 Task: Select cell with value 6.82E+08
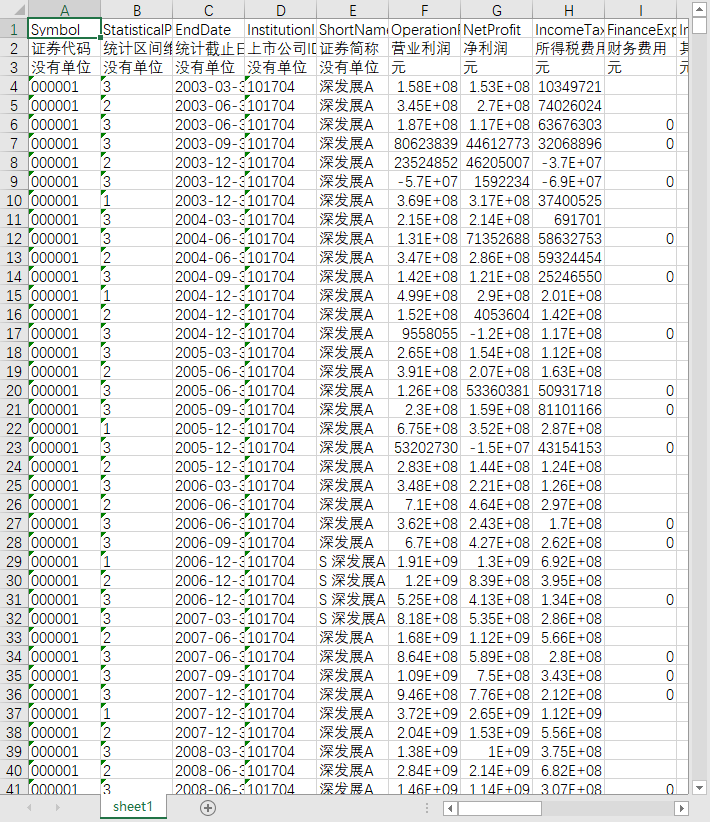(x=568, y=770)
